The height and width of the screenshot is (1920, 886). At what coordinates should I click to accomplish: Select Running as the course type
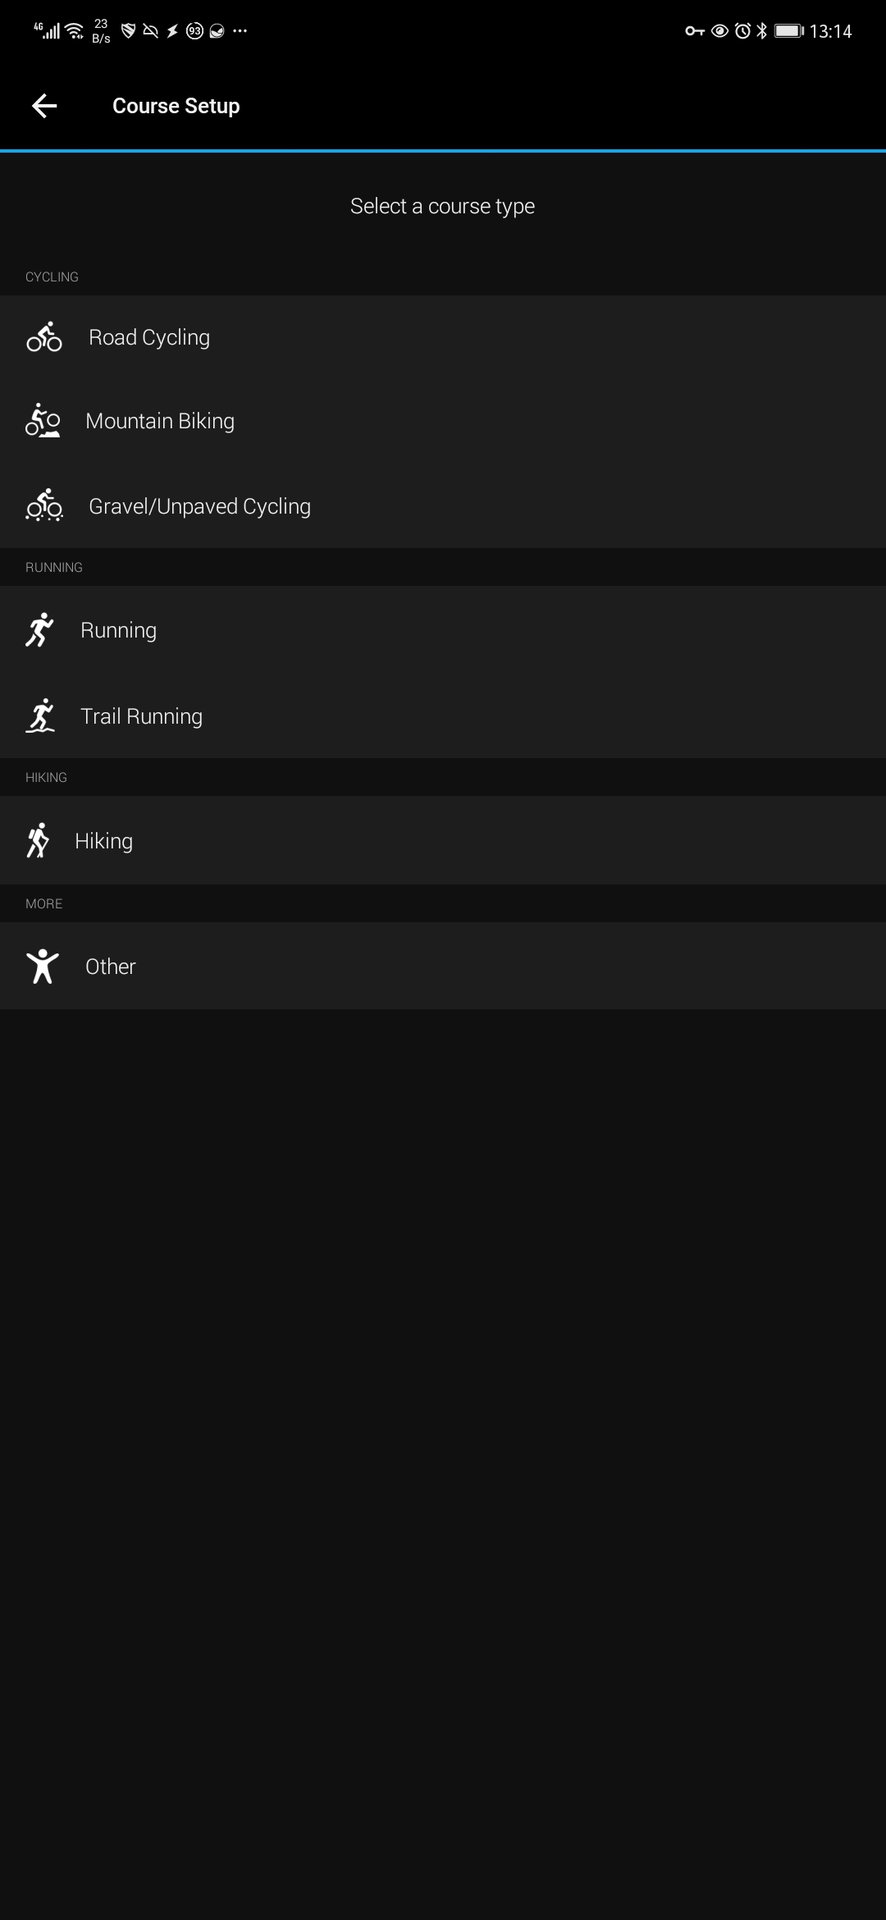pos(118,630)
